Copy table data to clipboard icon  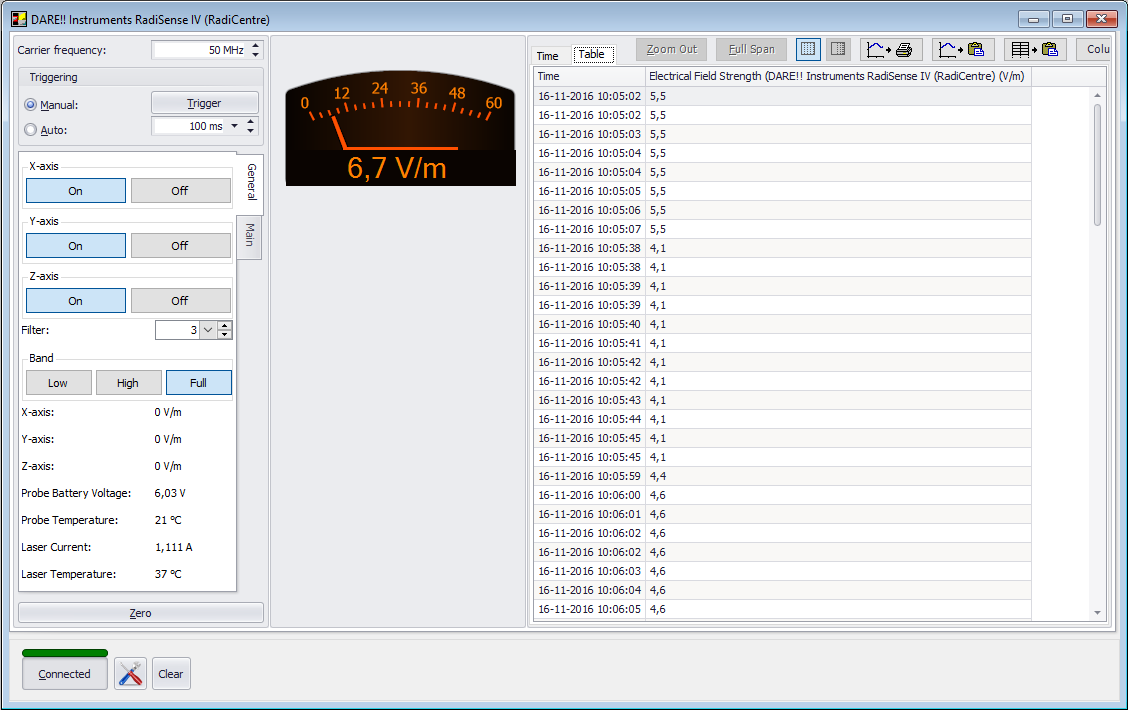pos(1035,49)
